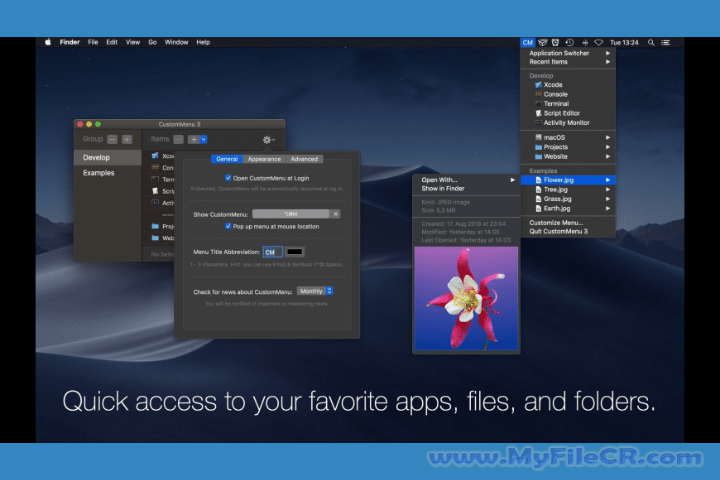Toggle Open CustomMenu at Login checkbox
This screenshot has height=480, width=720.
228,178
